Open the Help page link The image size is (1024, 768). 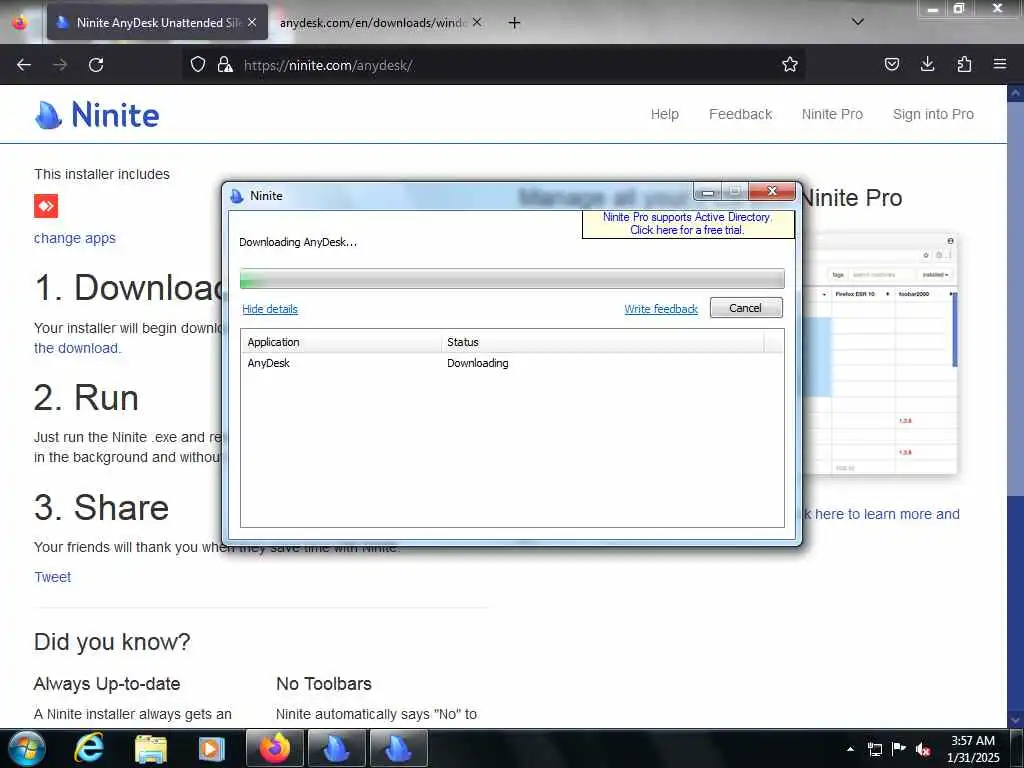click(x=665, y=114)
